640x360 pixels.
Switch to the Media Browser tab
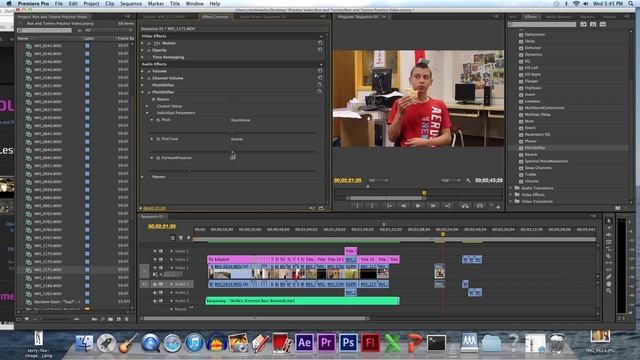point(559,17)
